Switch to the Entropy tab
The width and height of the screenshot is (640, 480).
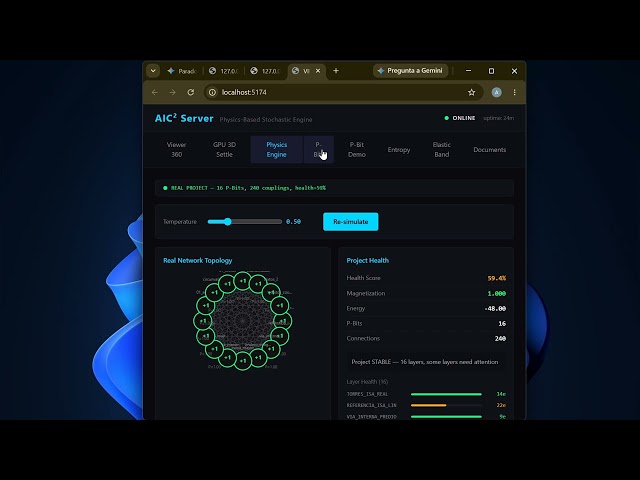[x=399, y=150]
